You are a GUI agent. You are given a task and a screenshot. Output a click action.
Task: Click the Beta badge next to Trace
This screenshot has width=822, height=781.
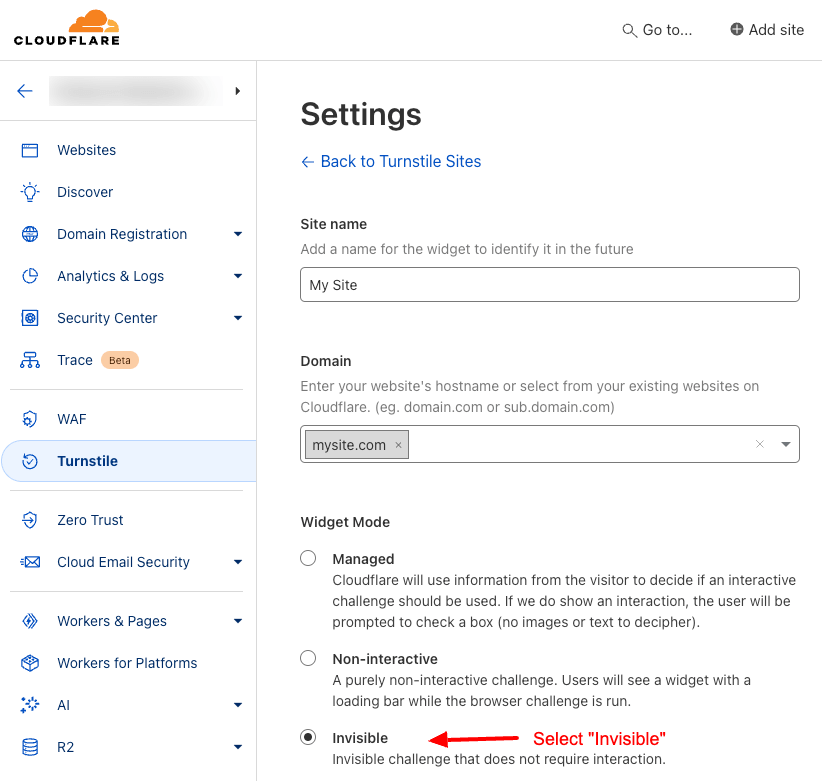120,360
